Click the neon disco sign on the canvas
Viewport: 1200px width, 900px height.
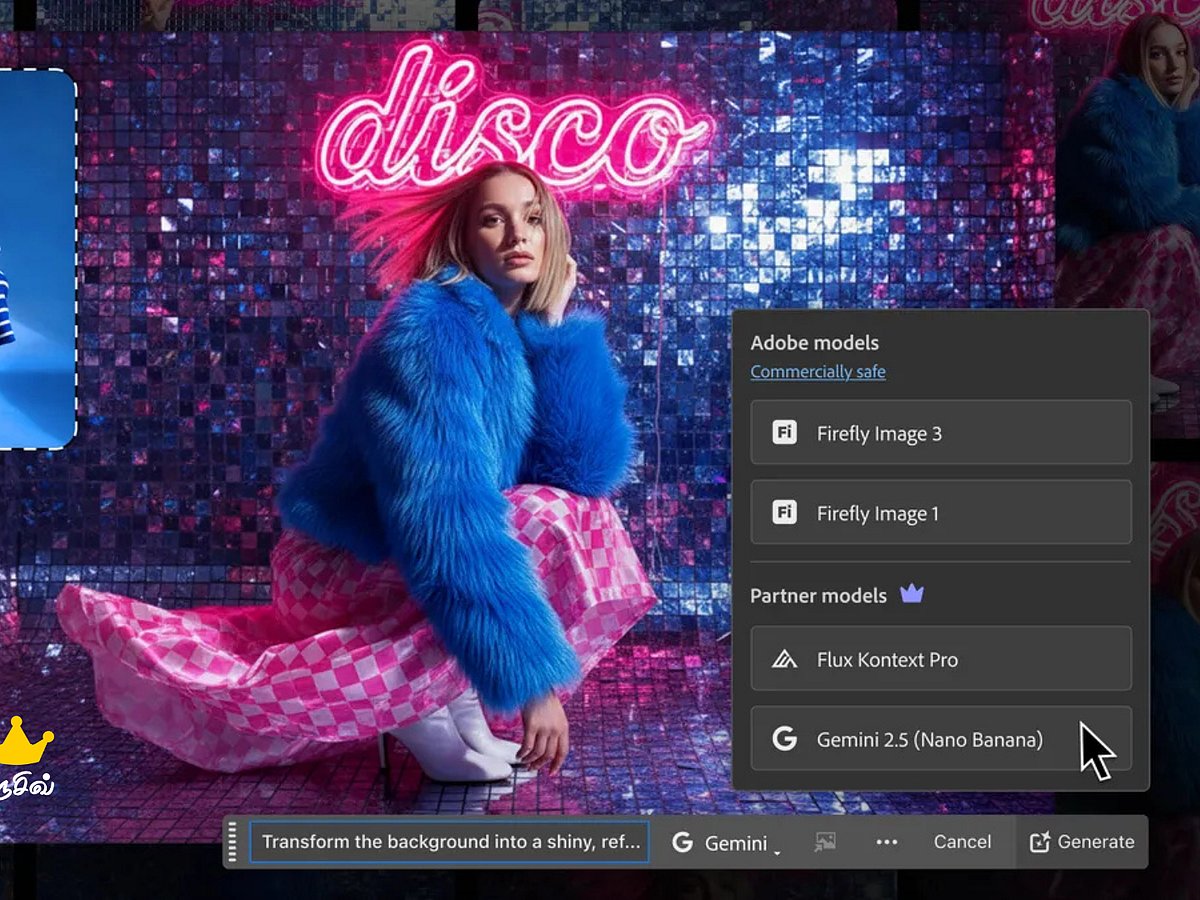[x=510, y=125]
